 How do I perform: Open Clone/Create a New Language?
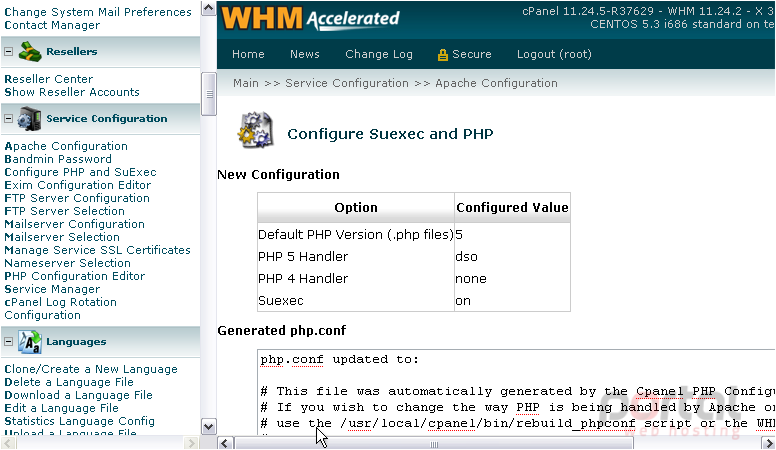tap(91, 369)
